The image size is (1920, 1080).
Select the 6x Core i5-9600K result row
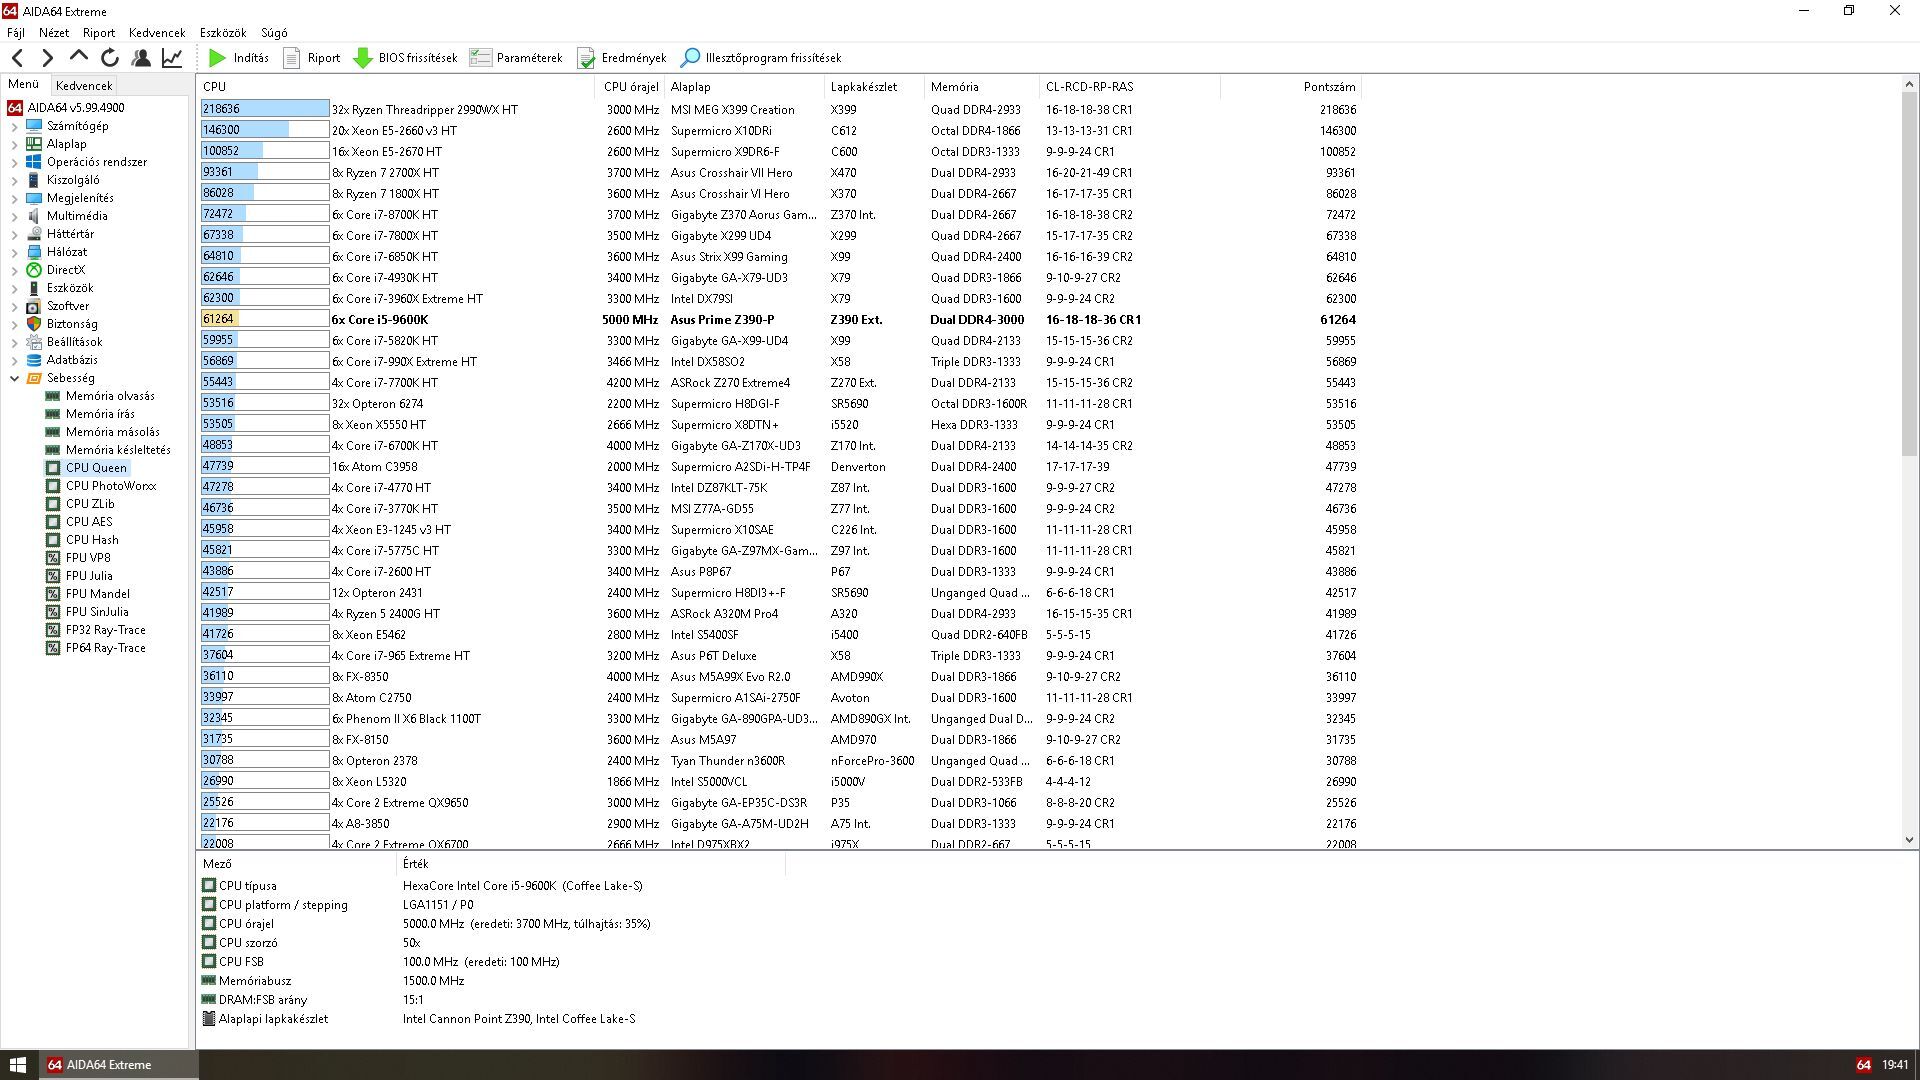pos(779,320)
